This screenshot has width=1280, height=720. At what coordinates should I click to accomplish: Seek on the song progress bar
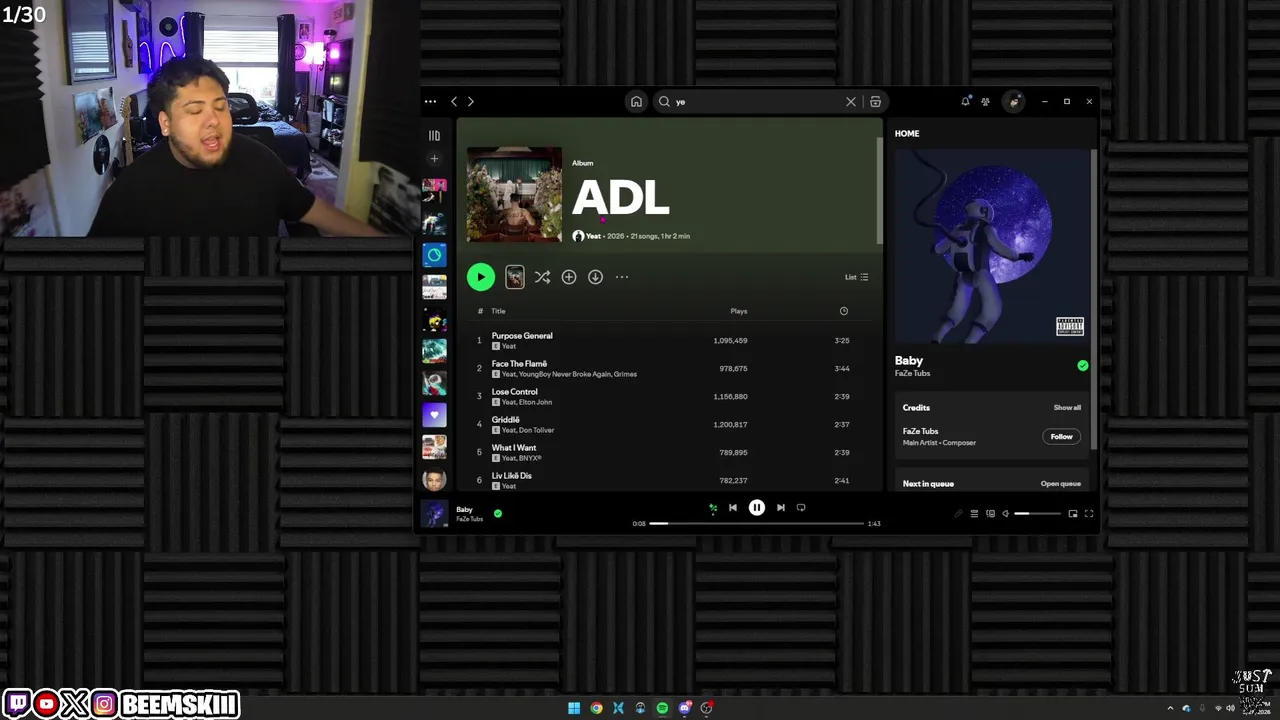[757, 524]
